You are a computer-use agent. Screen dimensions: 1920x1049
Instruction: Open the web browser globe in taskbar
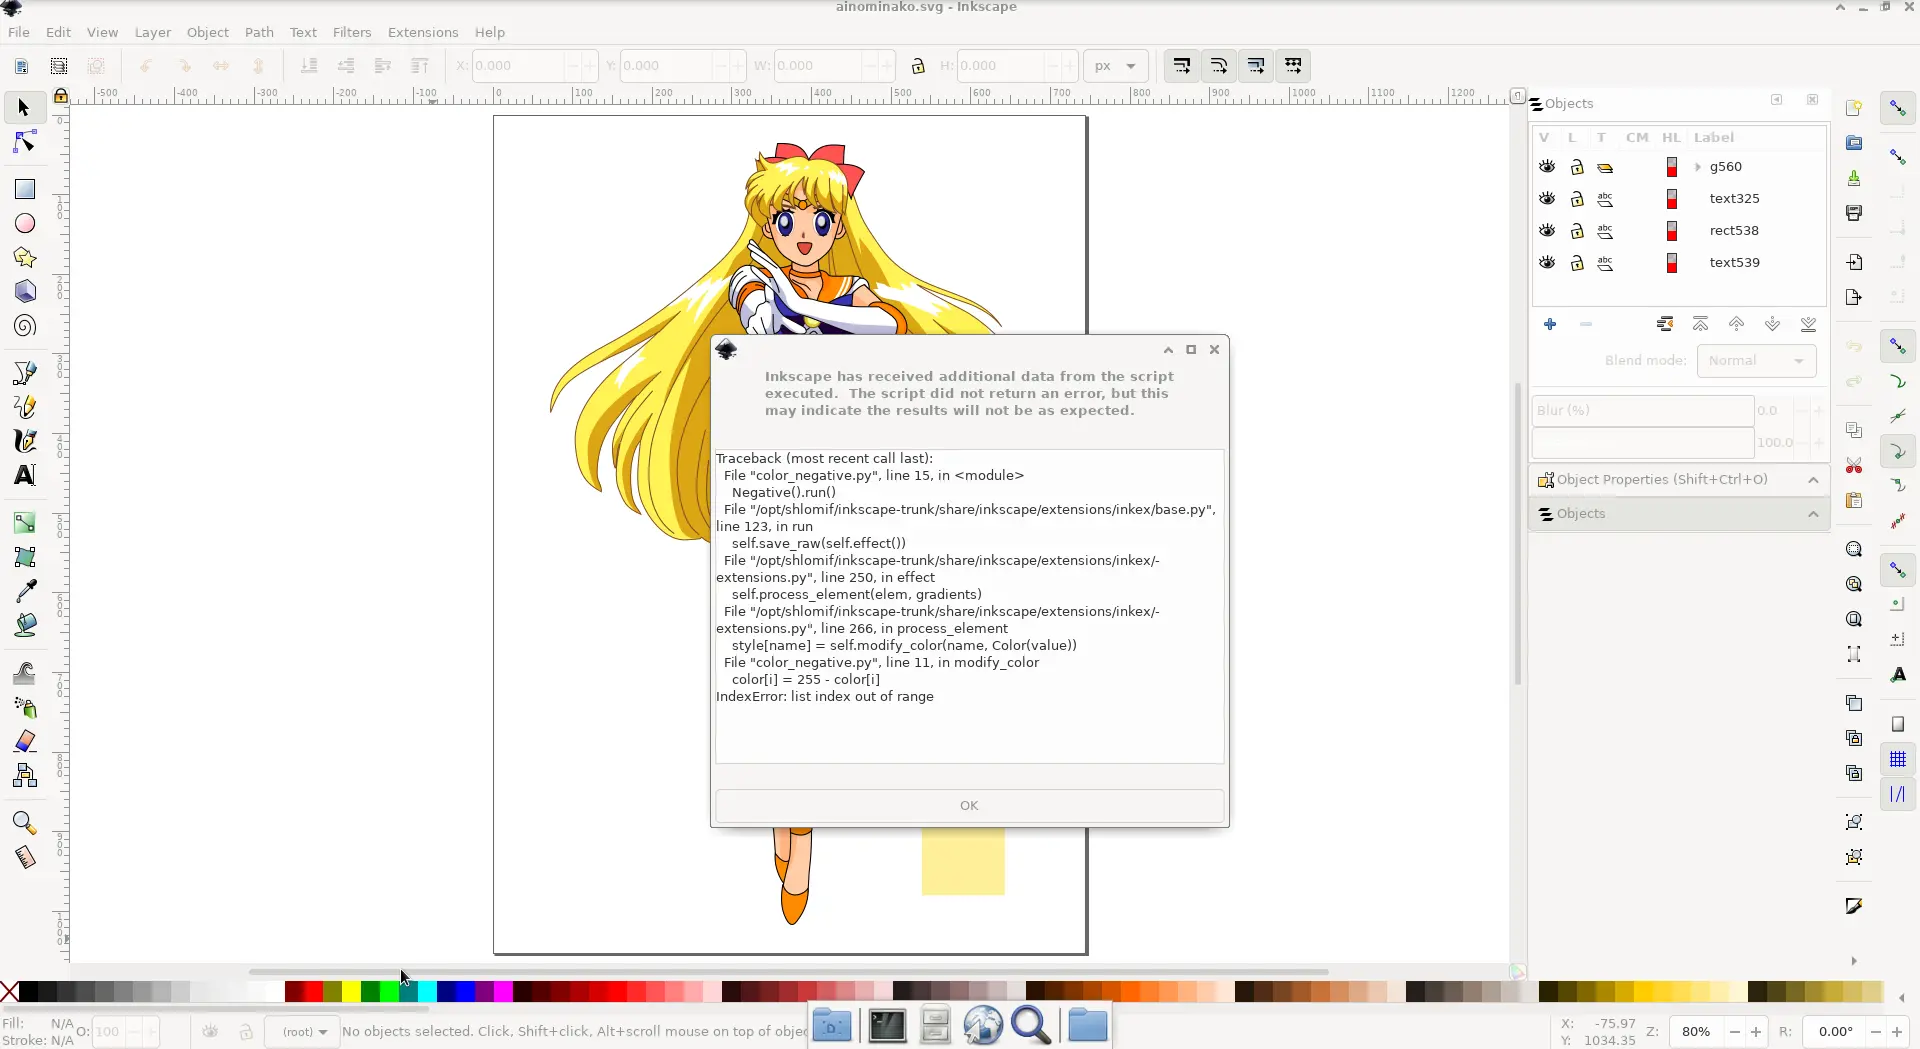pos(983,1026)
